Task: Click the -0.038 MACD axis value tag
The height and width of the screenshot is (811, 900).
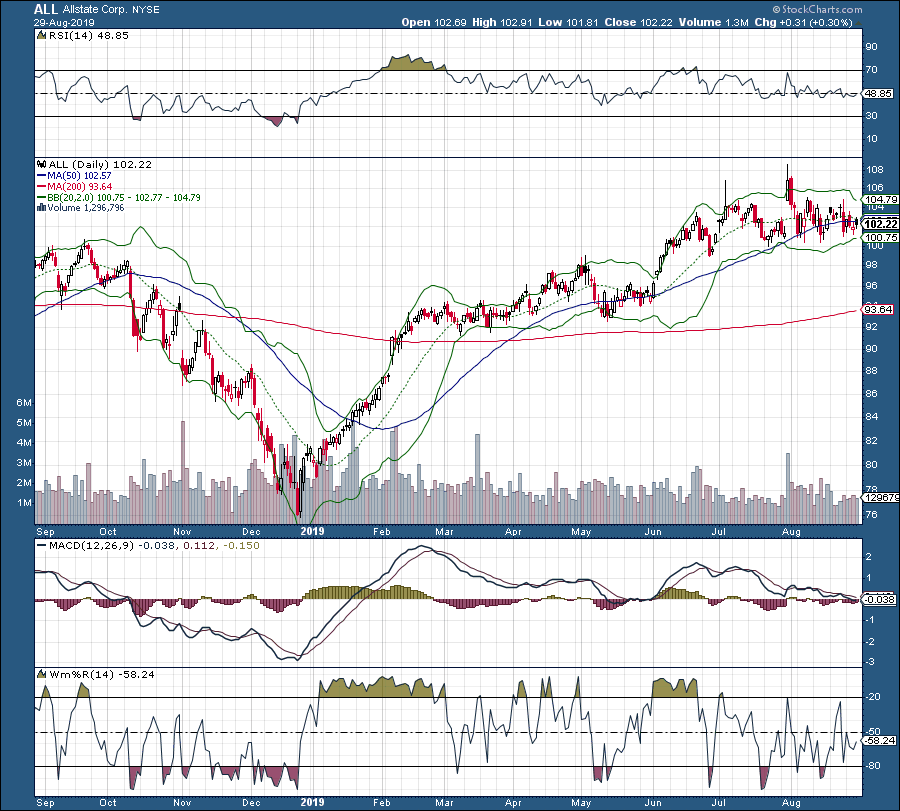Action: coord(880,599)
